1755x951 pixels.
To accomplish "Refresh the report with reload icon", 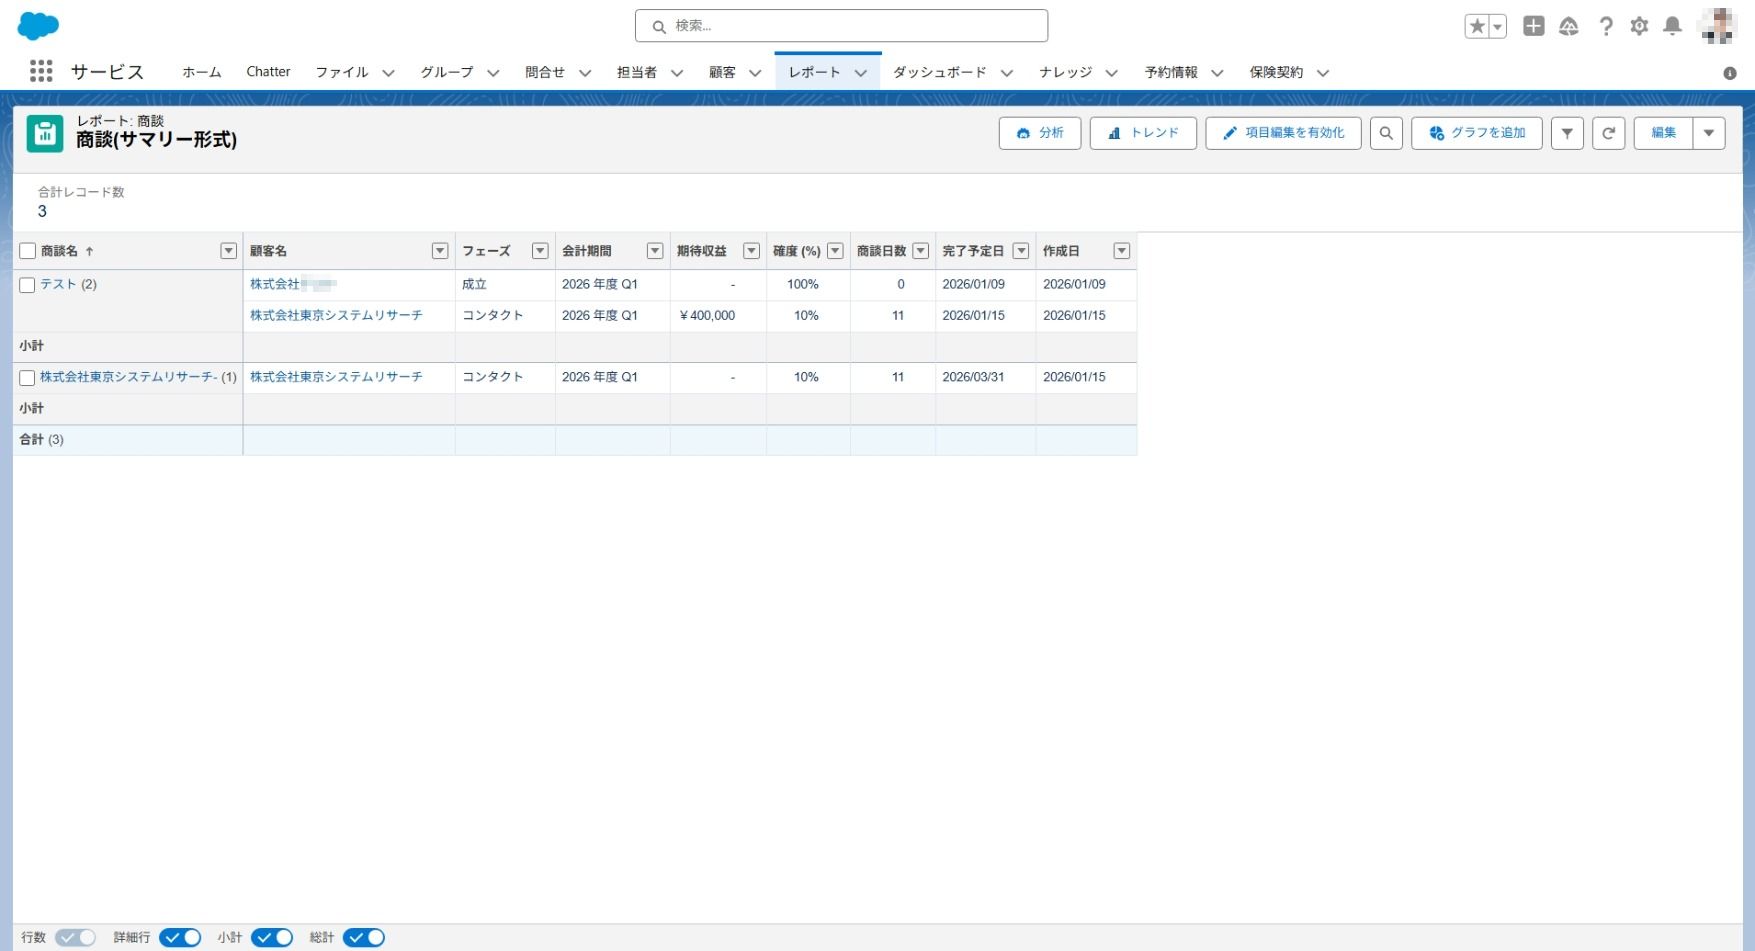I will point(1608,133).
